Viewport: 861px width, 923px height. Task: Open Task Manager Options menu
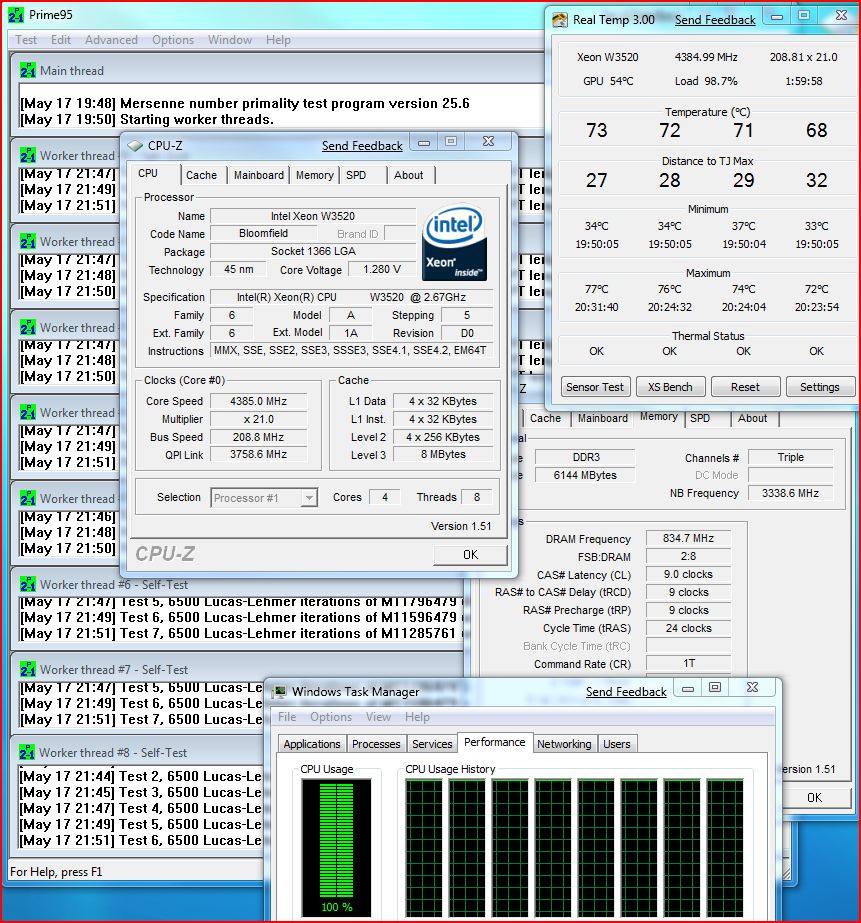click(331, 717)
